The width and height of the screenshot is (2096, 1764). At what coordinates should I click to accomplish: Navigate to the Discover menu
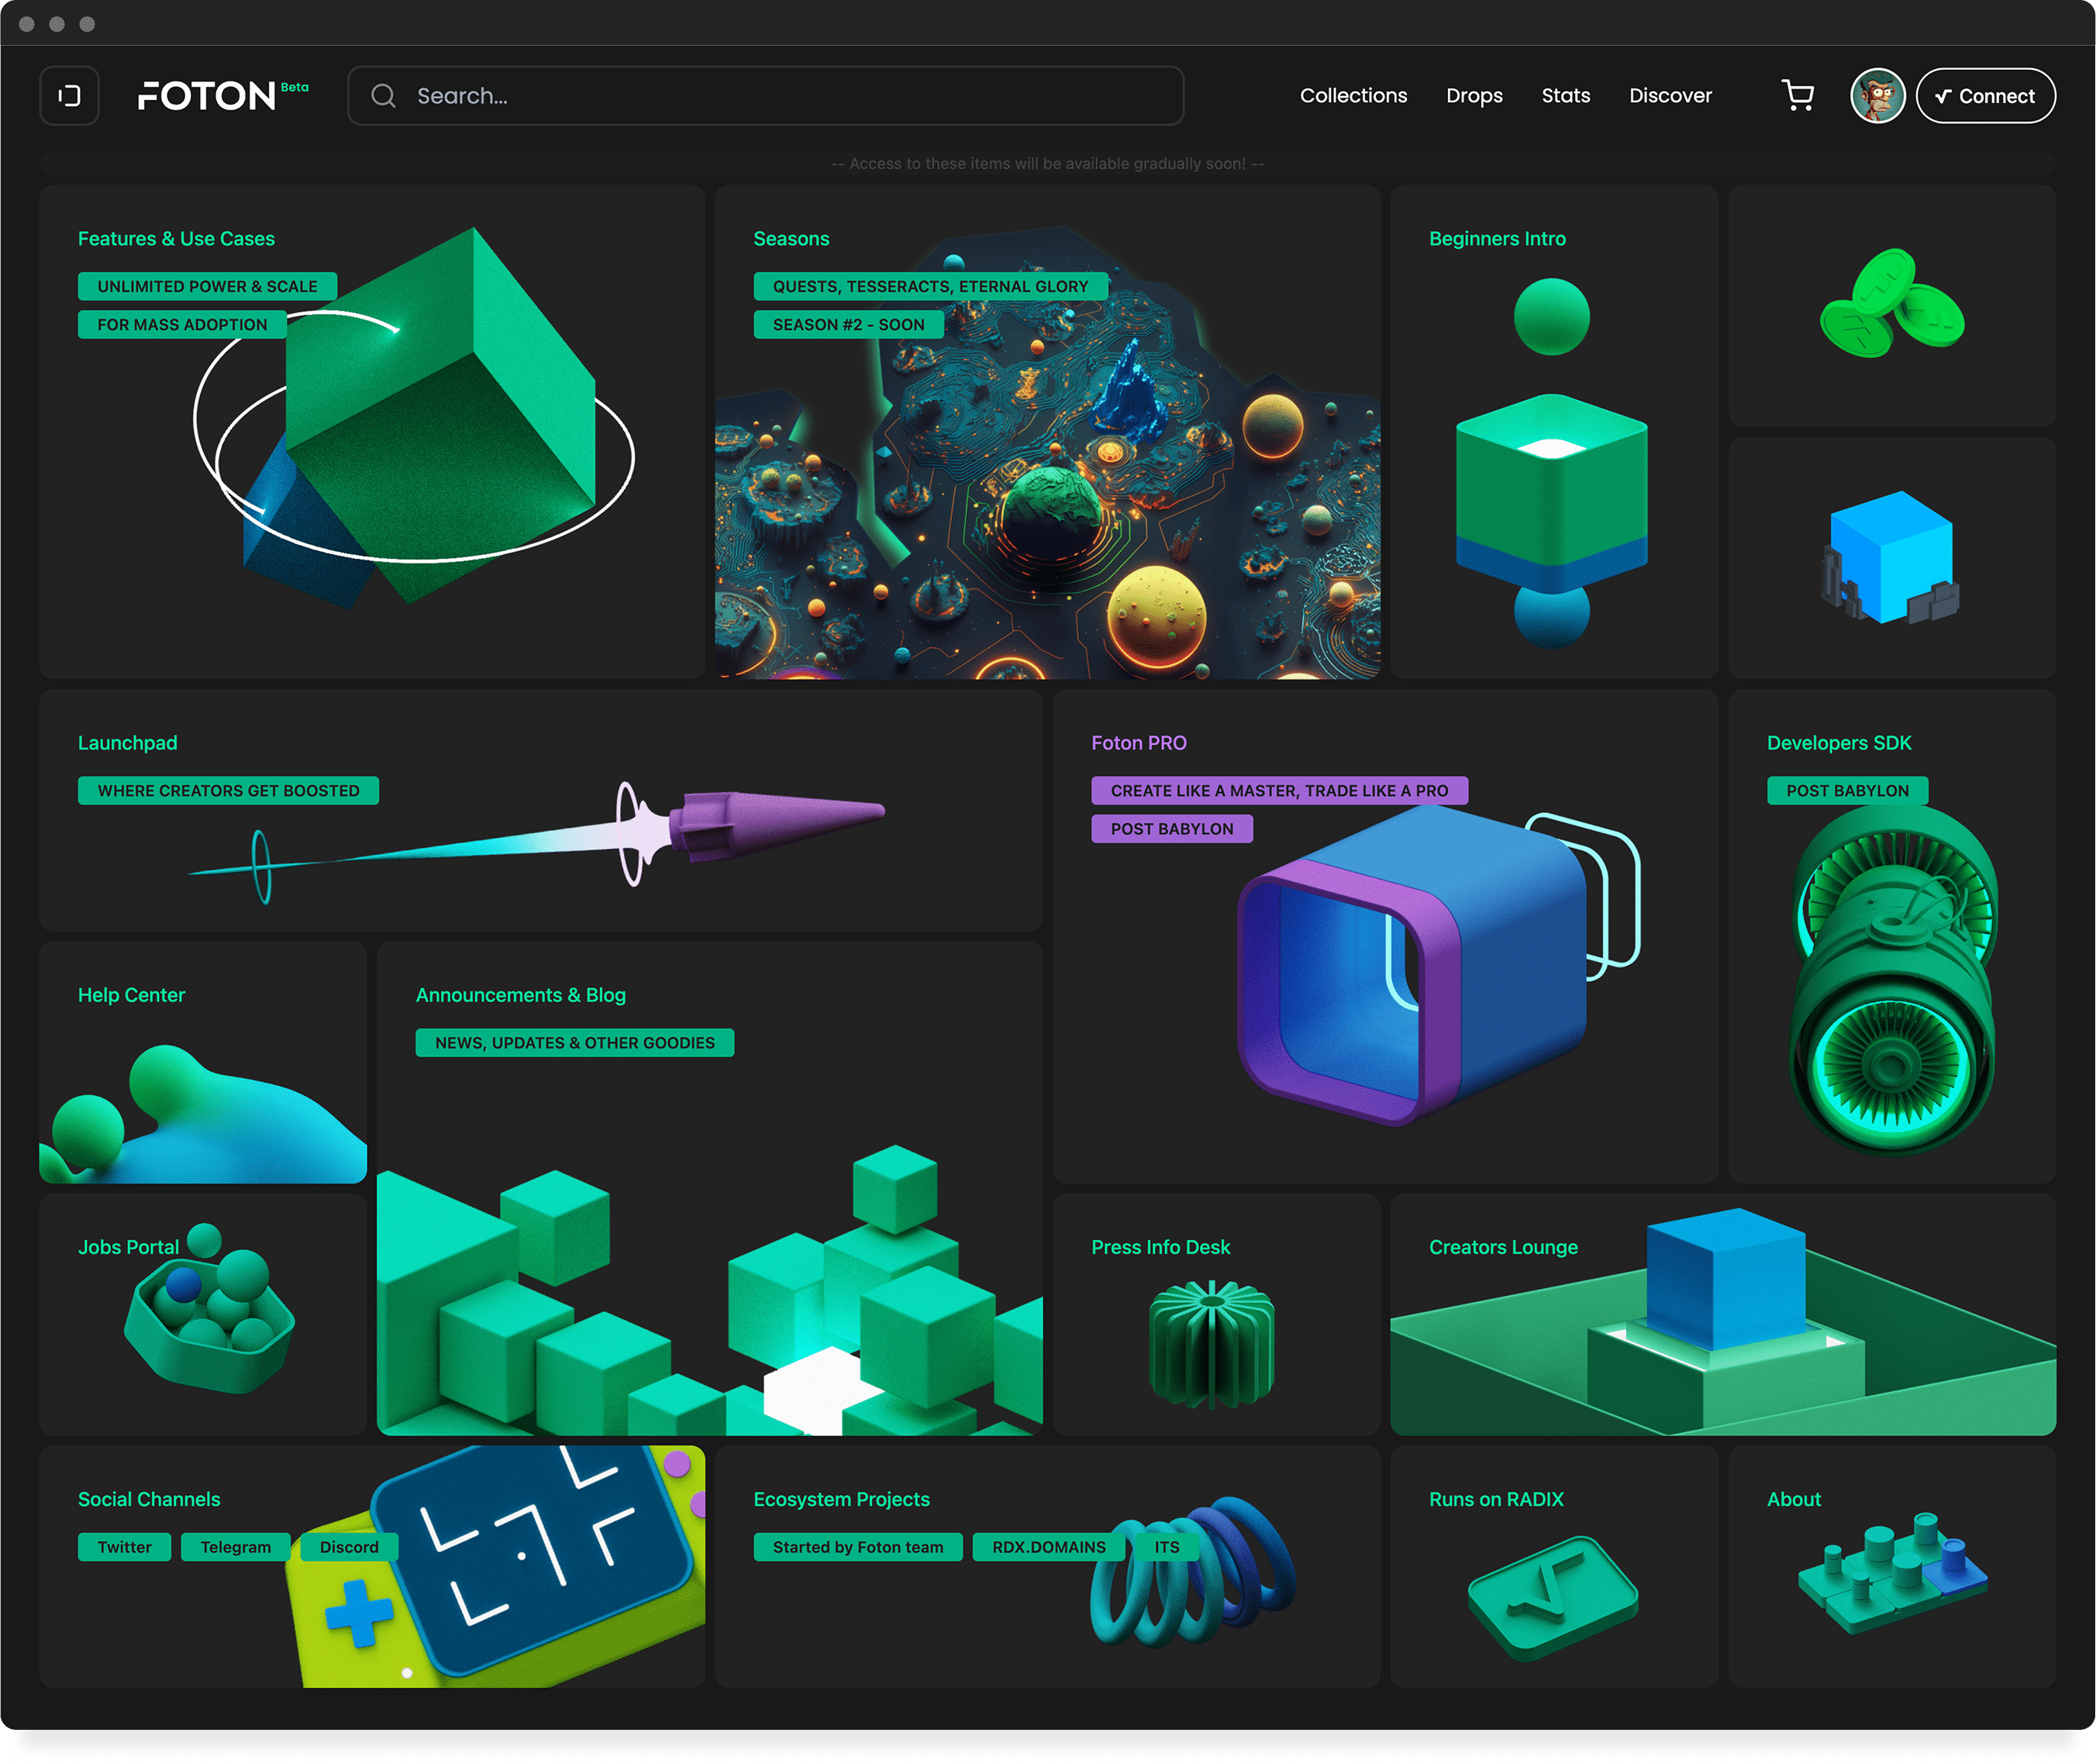(1670, 96)
